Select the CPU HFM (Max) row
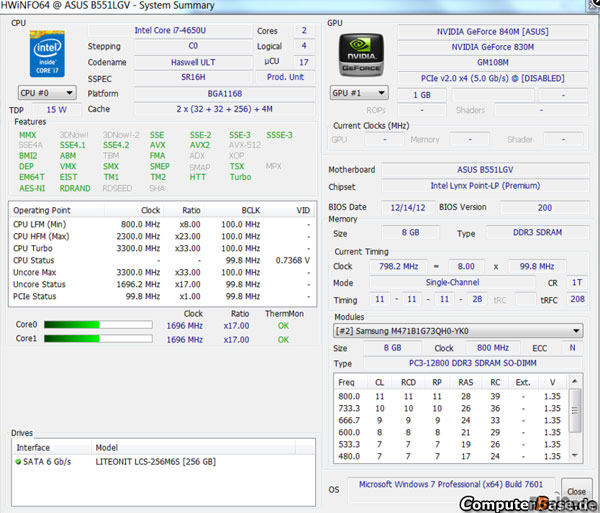The height and width of the screenshot is (513, 600). pos(162,236)
